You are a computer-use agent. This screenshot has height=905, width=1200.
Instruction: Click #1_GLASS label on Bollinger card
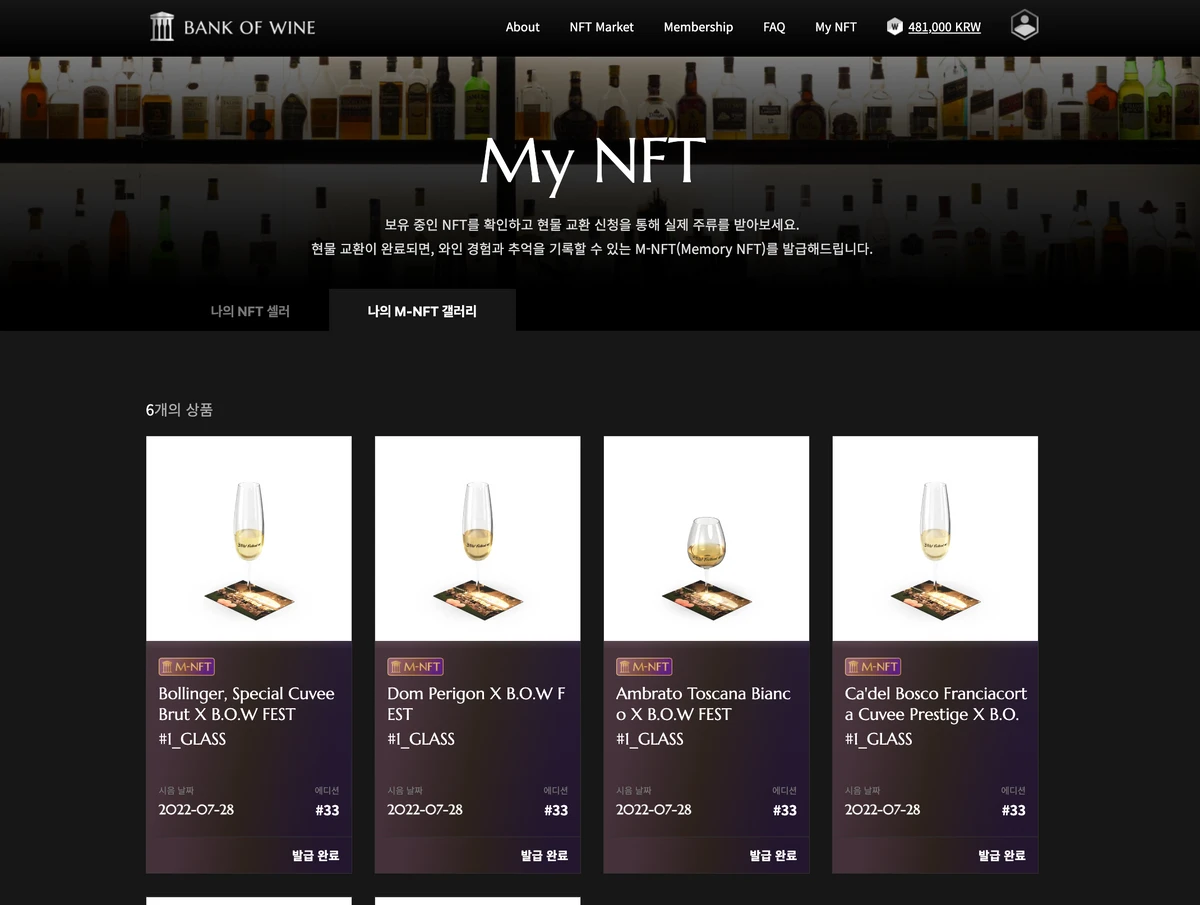click(x=192, y=739)
